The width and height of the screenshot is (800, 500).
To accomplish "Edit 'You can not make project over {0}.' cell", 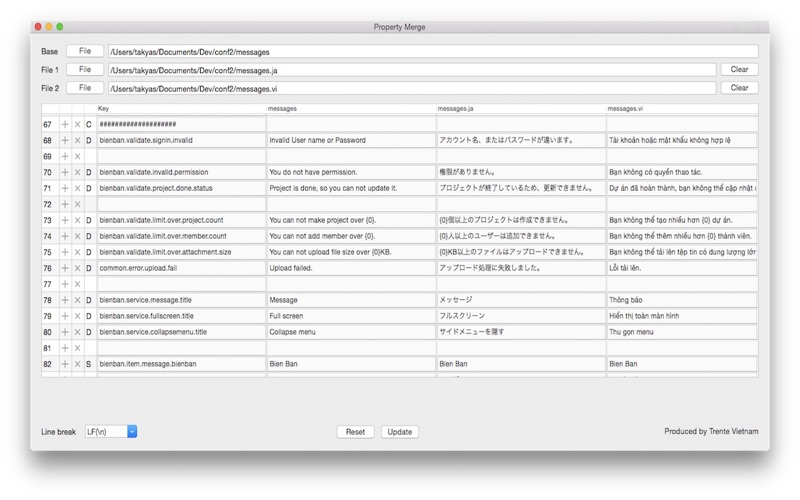I will [x=351, y=220].
